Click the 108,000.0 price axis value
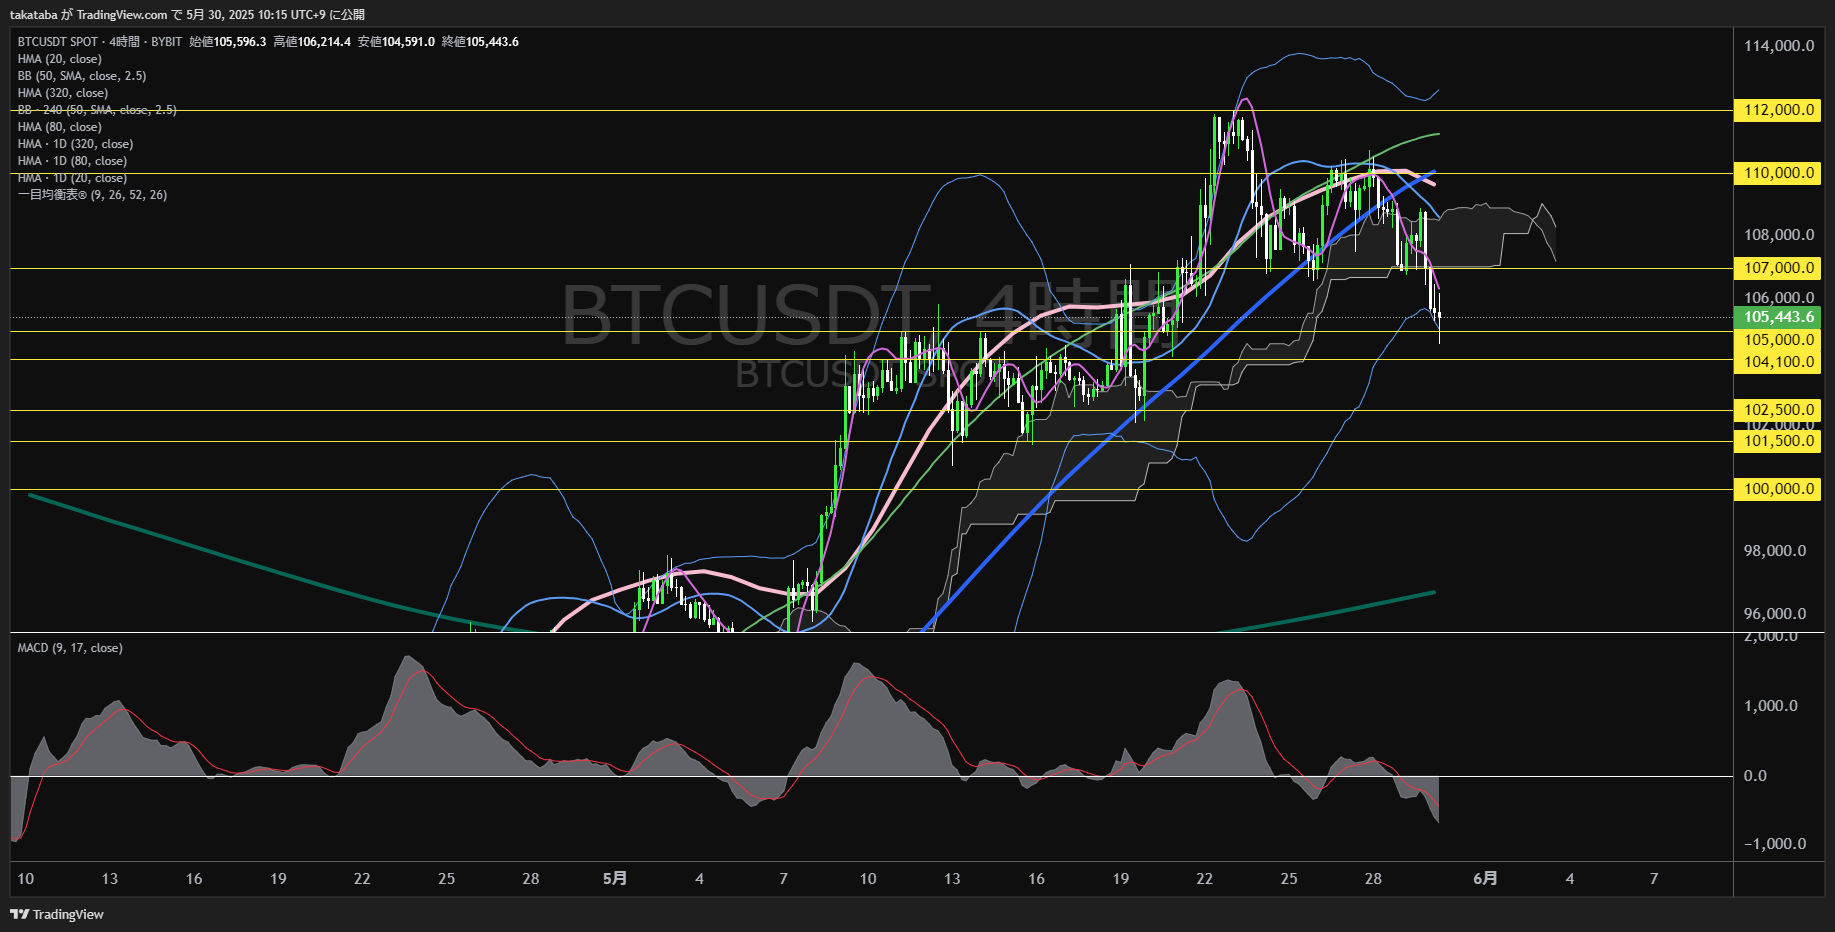 pos(1779,235)
